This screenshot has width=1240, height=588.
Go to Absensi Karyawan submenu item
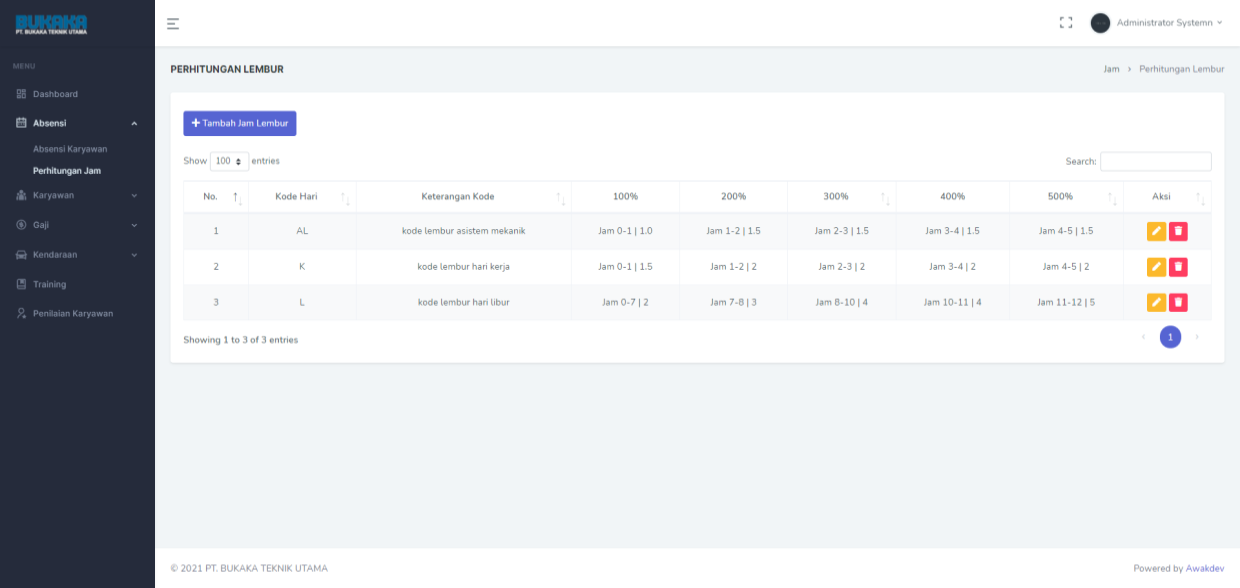point(70,149)
